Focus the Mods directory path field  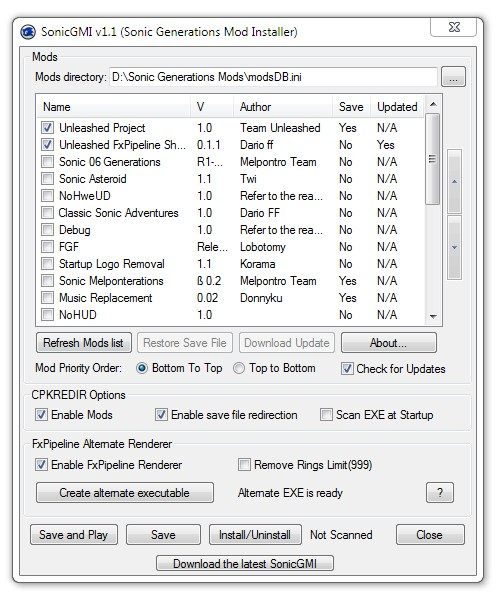tap(273, 77)
